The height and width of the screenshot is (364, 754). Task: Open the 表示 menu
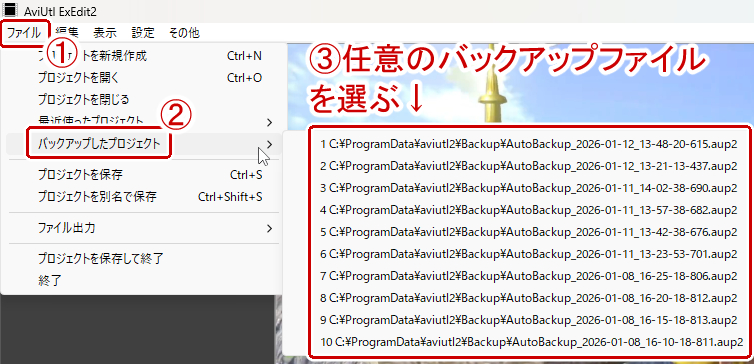pos(105,33)
